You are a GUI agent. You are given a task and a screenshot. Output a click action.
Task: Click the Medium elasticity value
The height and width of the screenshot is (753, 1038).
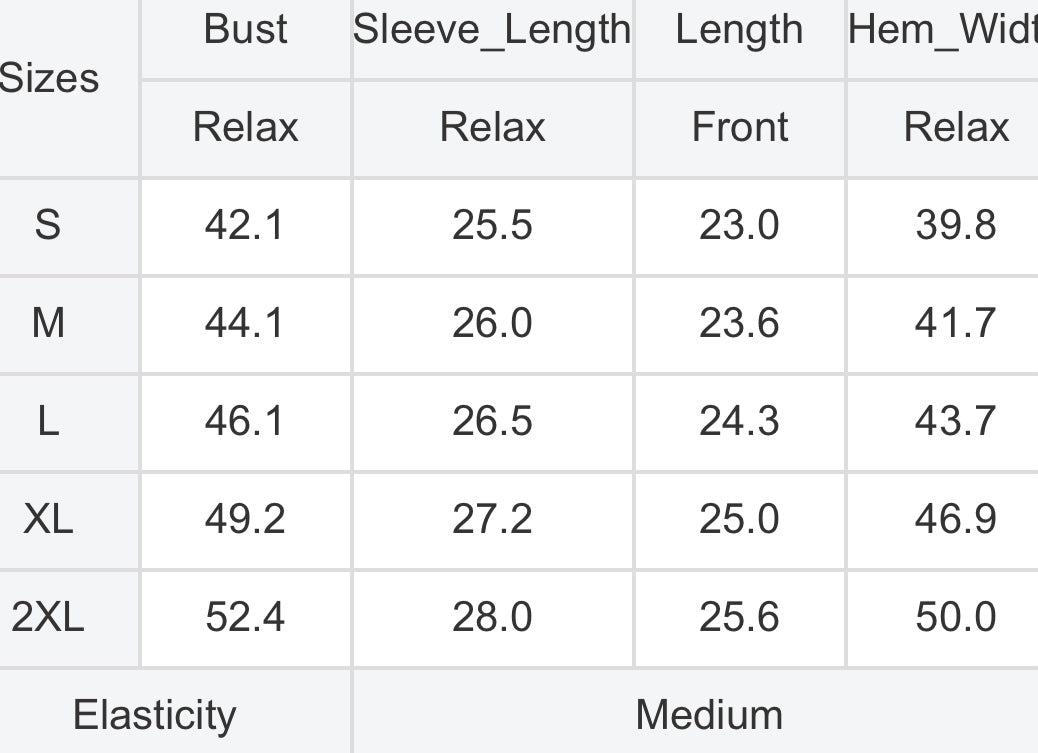[x=709, y=715]
